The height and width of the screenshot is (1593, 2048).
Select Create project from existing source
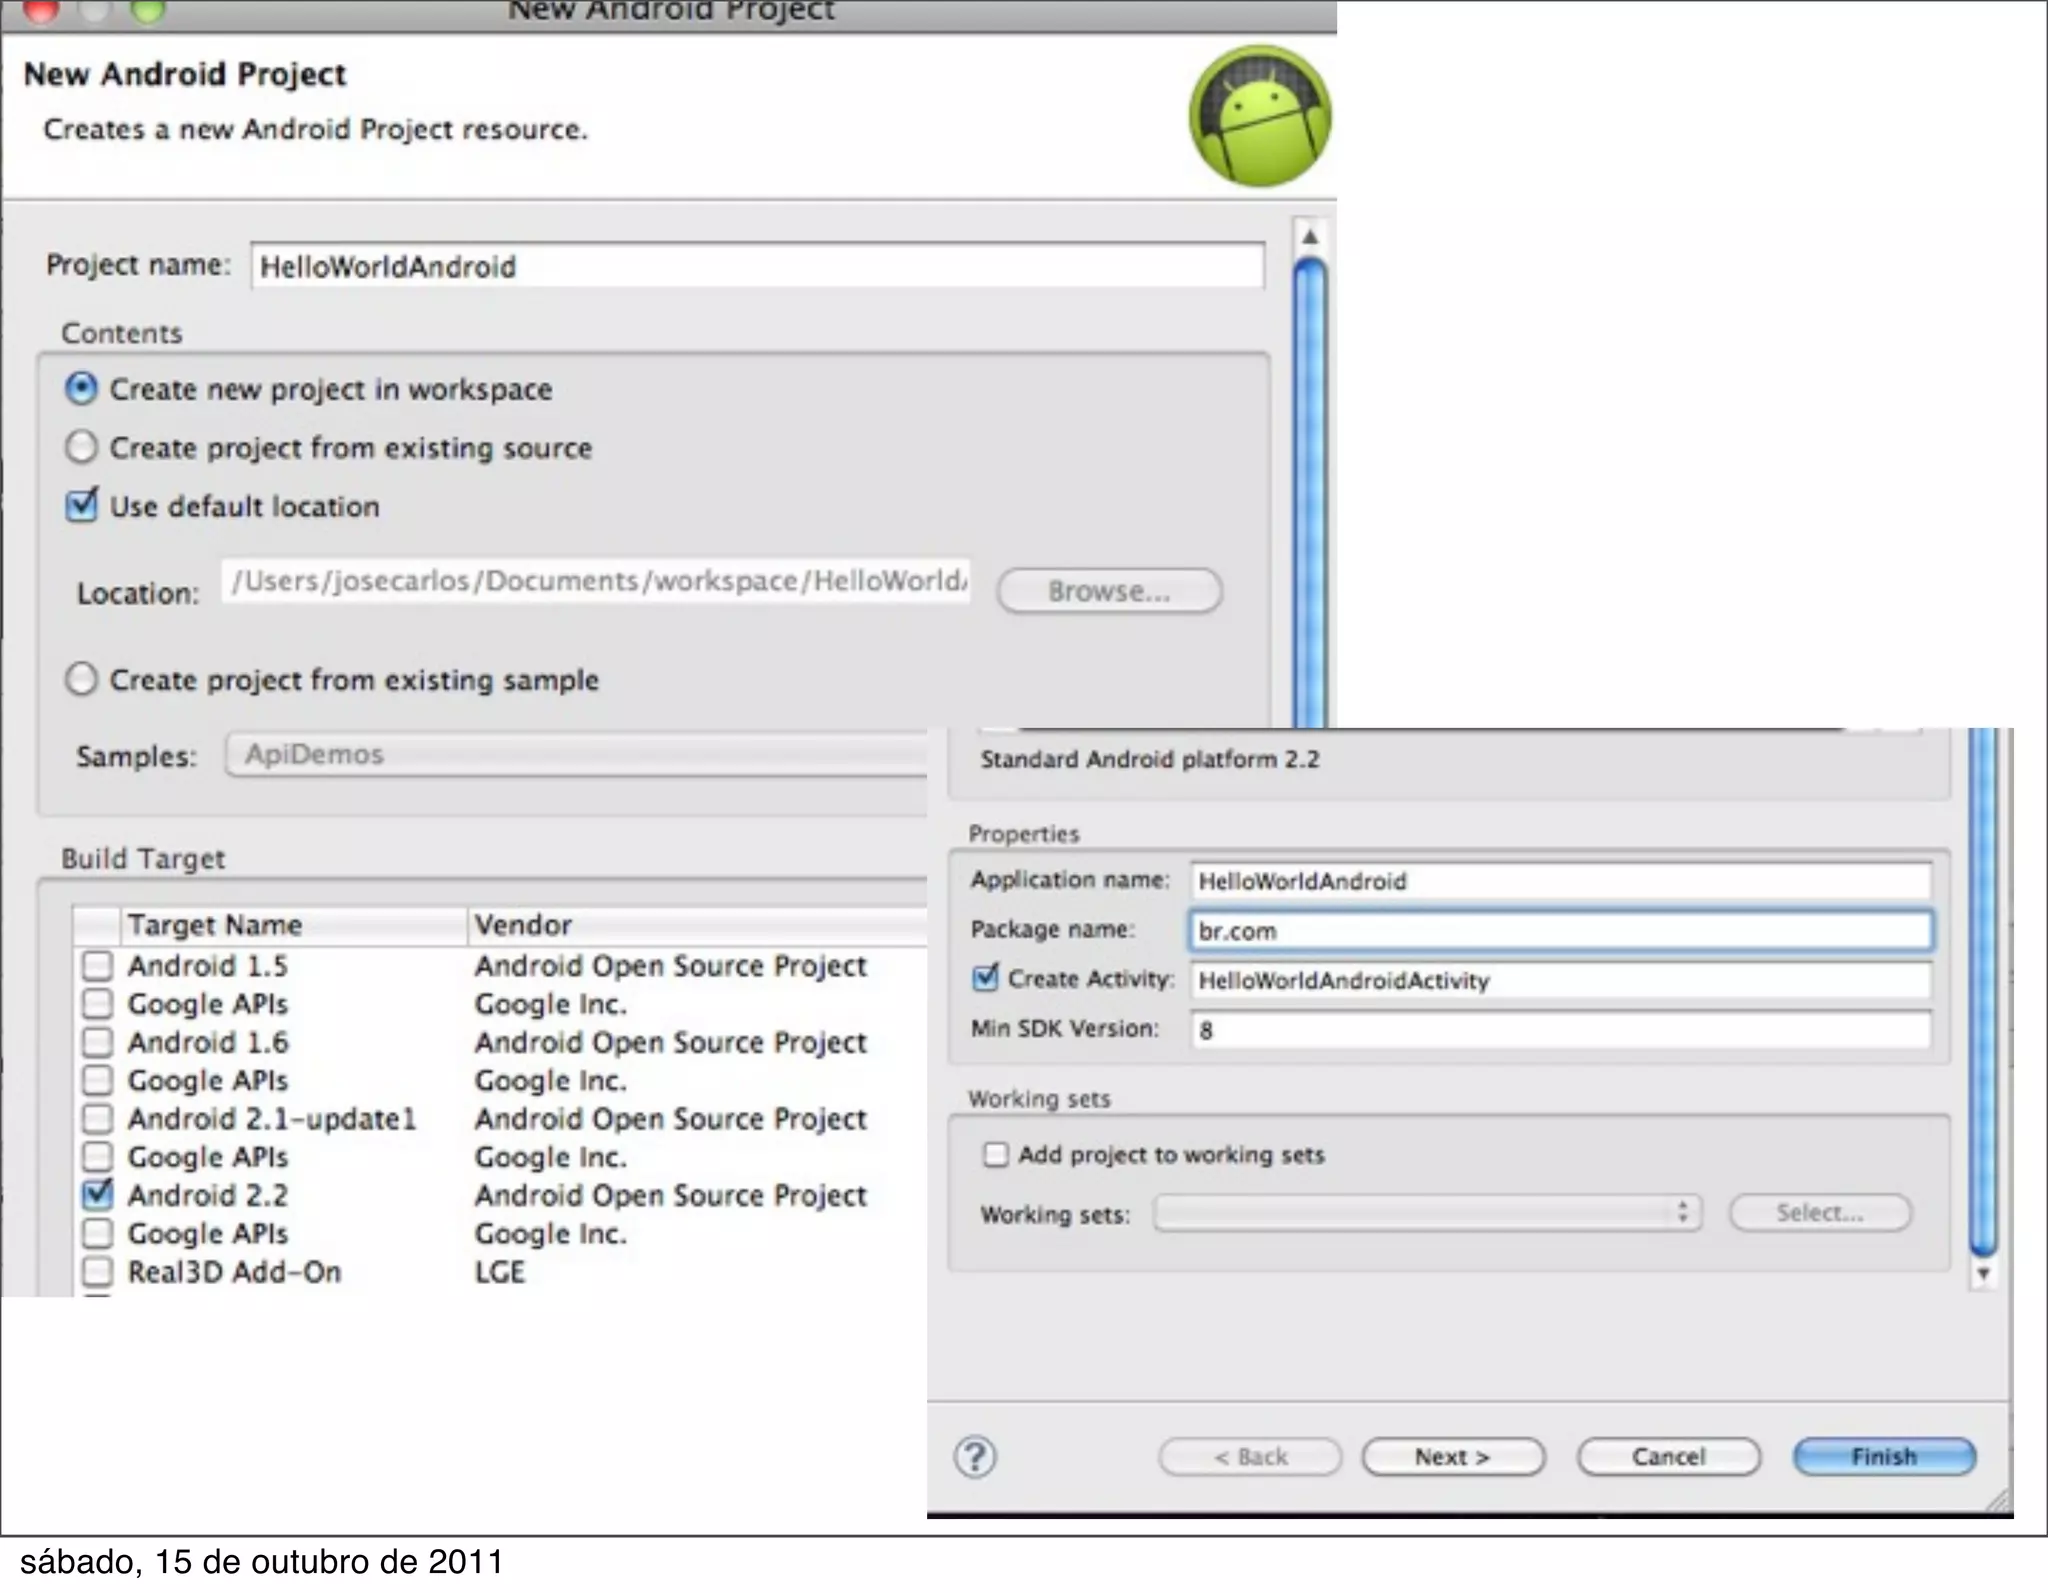[82, 447]
